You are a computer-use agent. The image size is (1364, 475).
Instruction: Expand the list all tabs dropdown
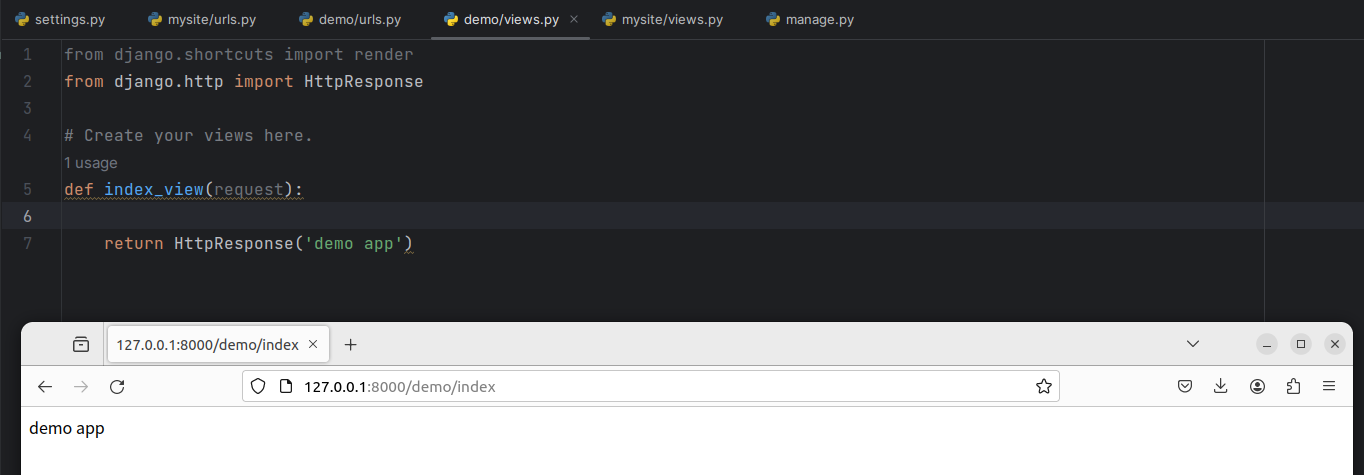coord(1192,344)
